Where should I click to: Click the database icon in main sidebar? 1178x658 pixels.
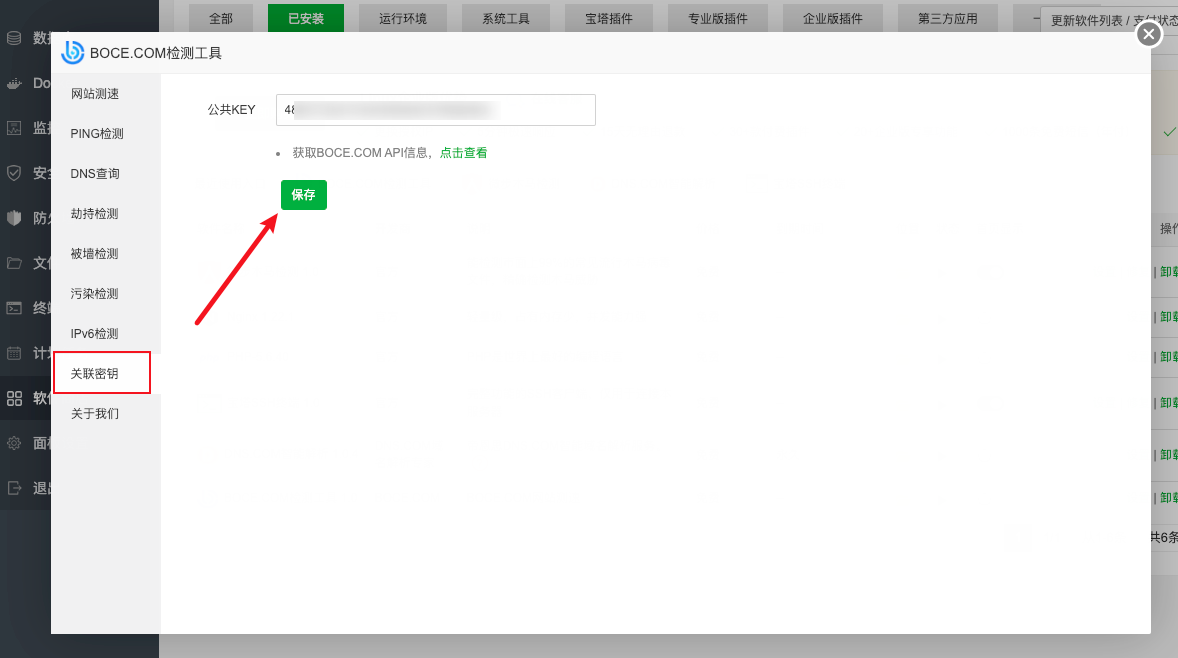(14, 38)
